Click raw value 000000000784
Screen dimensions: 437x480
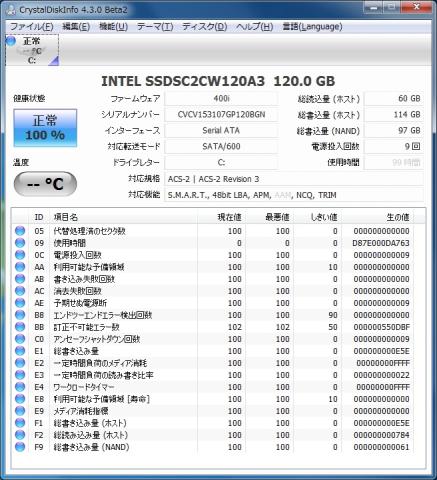pyautogui.click(x=381, y=435)
